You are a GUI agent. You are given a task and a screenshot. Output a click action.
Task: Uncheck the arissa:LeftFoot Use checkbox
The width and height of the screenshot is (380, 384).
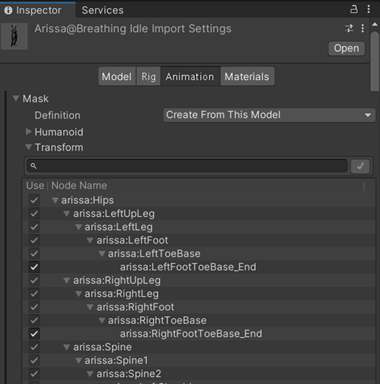(x=34, y=240)
